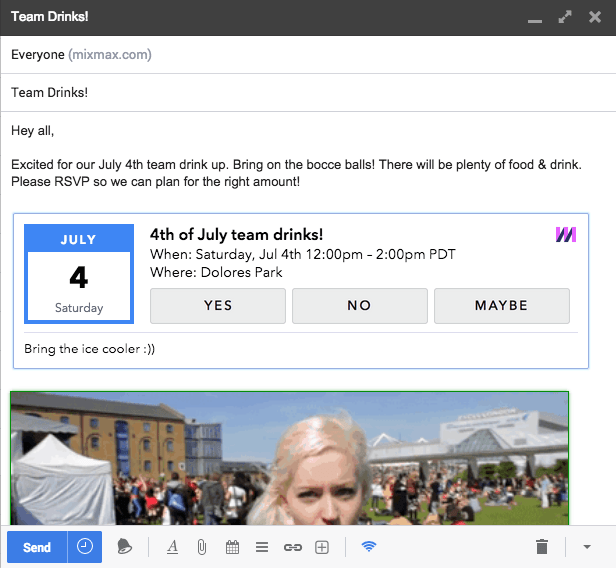The image size is (616, 568).
Task: RSVP YES to the team drinks
Action: pos(218,306)
